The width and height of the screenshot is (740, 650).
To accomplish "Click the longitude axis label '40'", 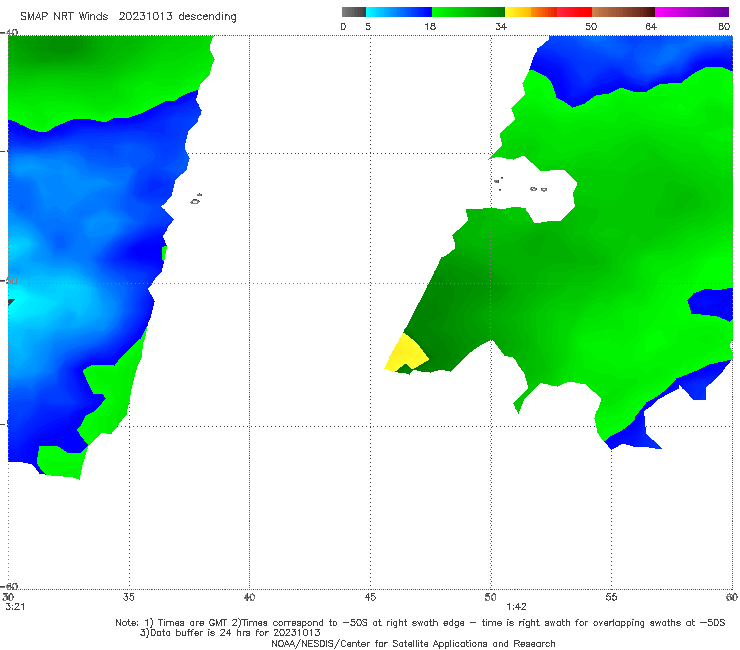I will 249,597.
